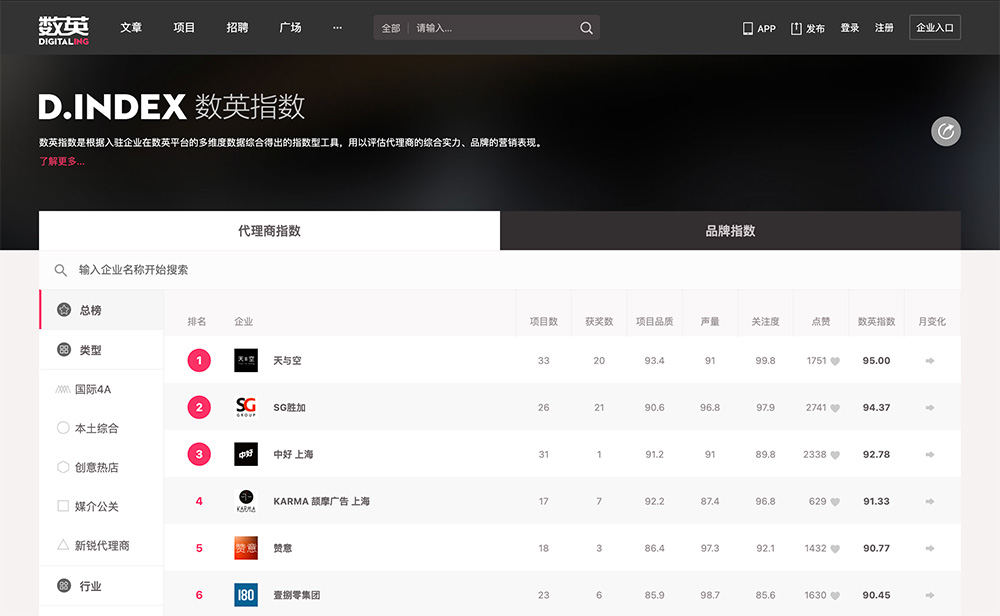Click monthly change arrow for SG胜加
Image resolution: width=1000 pixels, height=616 pixels.
pos(930,407)
